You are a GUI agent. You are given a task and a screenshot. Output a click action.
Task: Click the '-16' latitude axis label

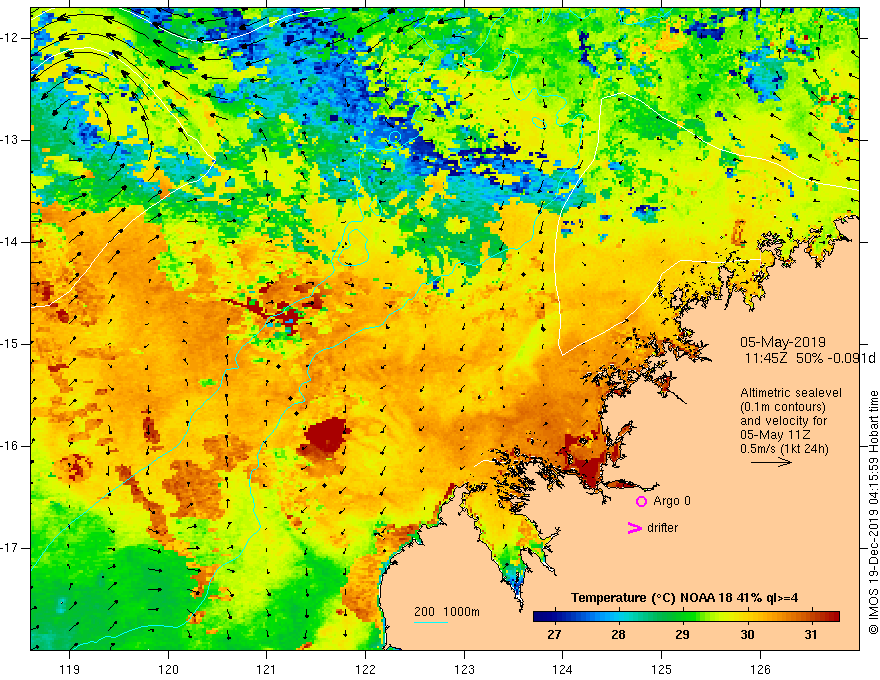tap(11, 446)
